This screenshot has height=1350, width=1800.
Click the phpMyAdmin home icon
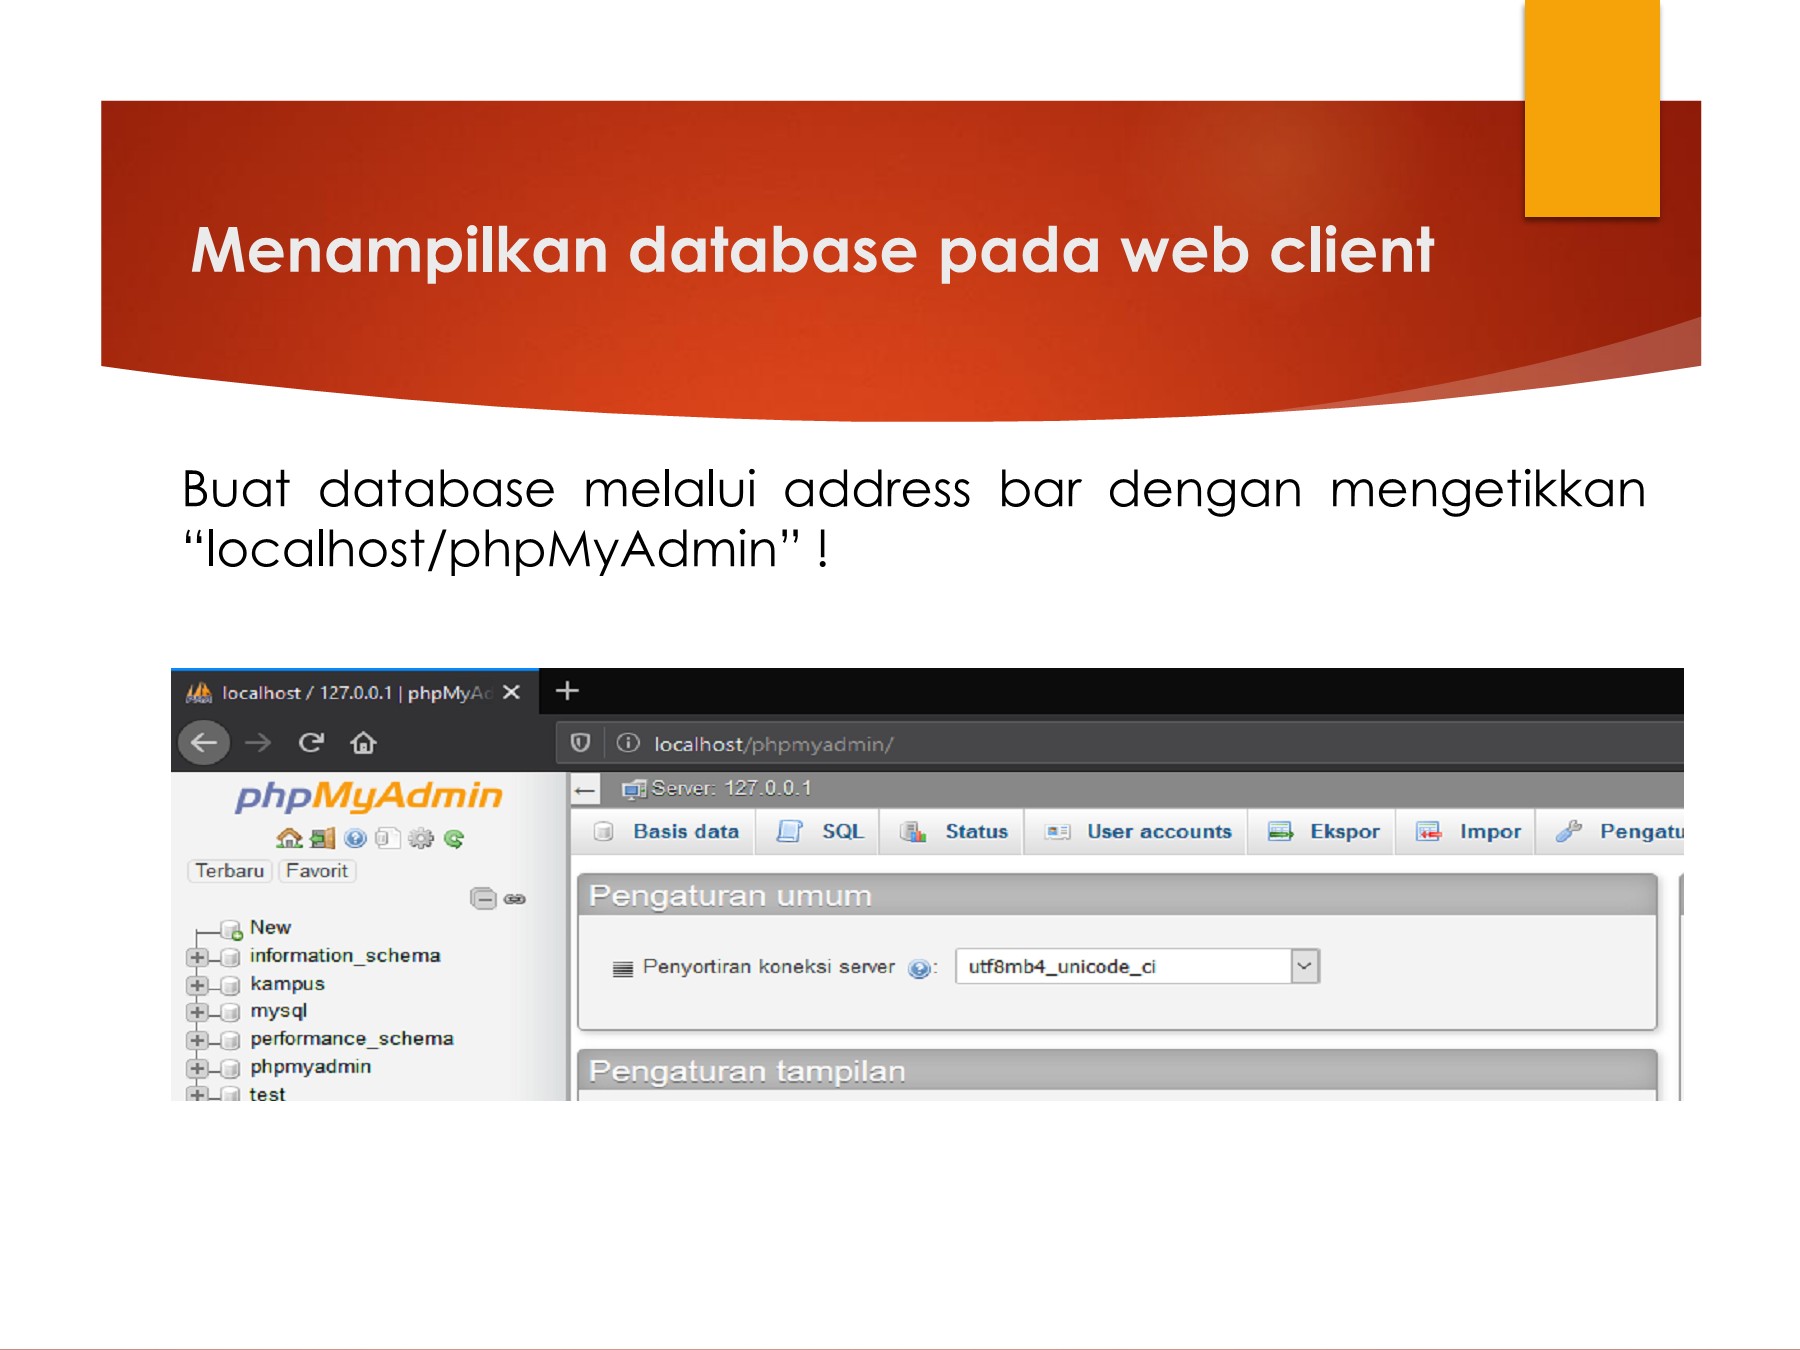pos(290,839)
